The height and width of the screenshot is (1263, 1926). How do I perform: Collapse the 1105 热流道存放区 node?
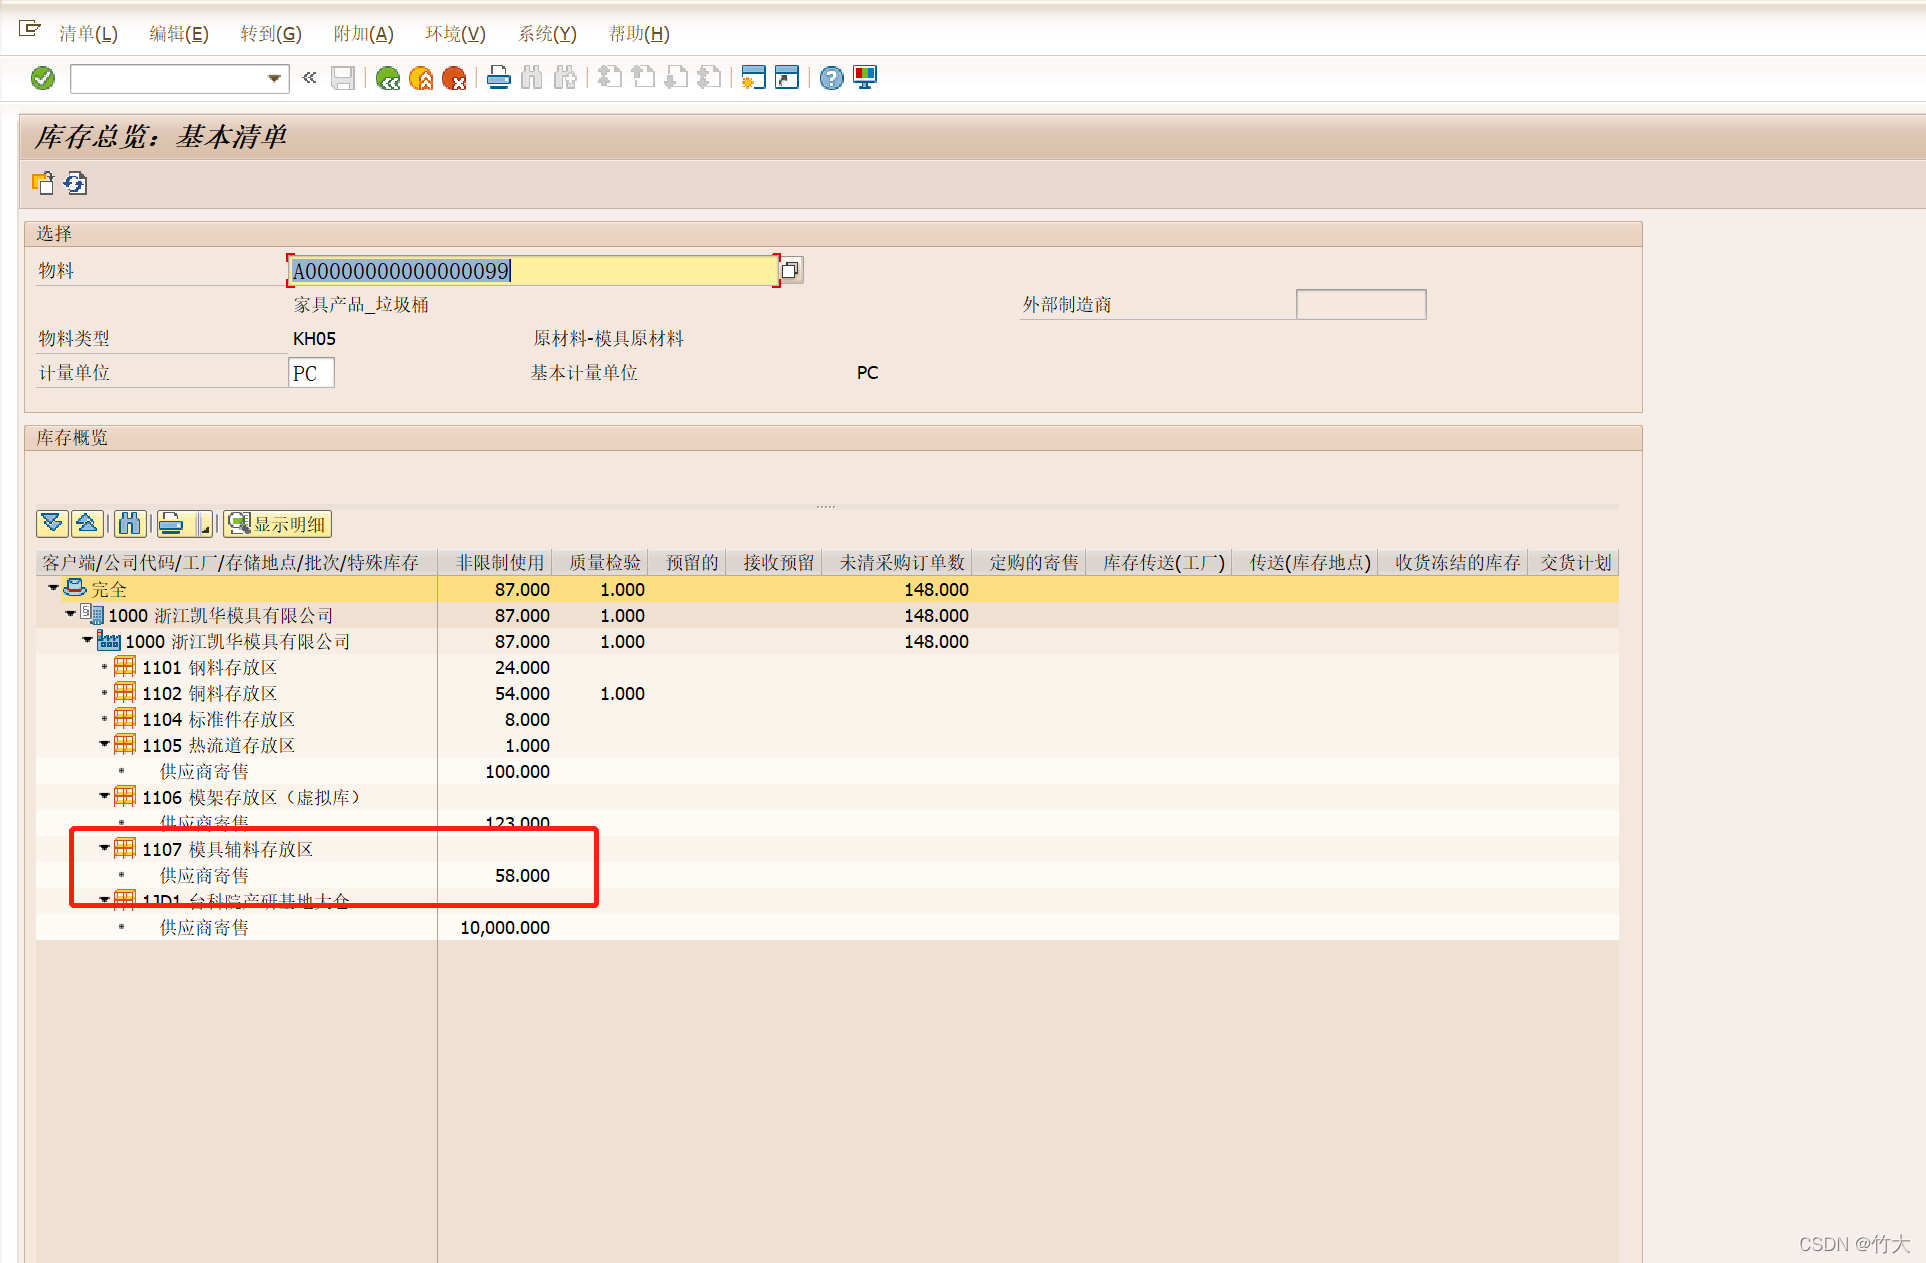[x=104, y=745]
